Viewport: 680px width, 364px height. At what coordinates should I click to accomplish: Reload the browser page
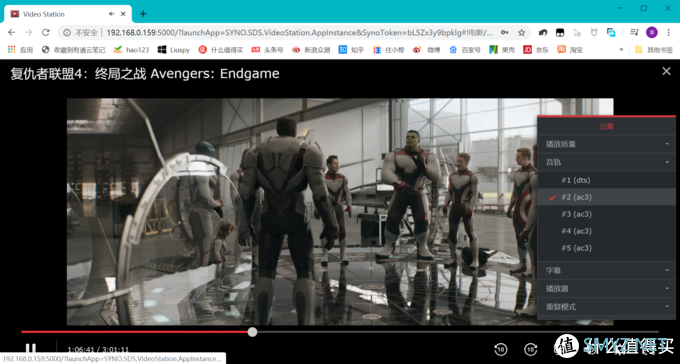pos(46,33)
